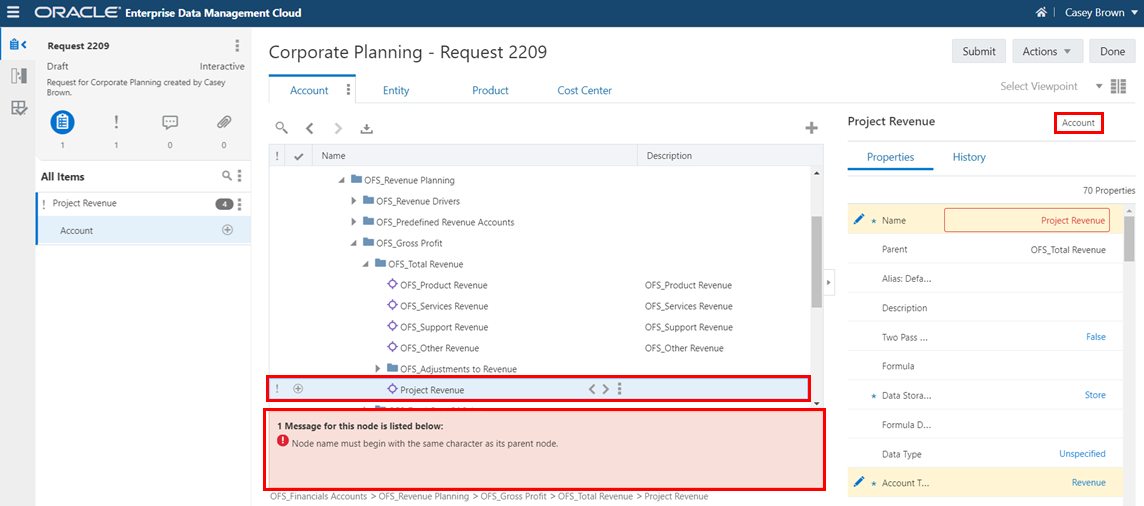Screen dimensions: 1144x506
Task: Open Project Revenue node options menu
Action: coord(619,389)
